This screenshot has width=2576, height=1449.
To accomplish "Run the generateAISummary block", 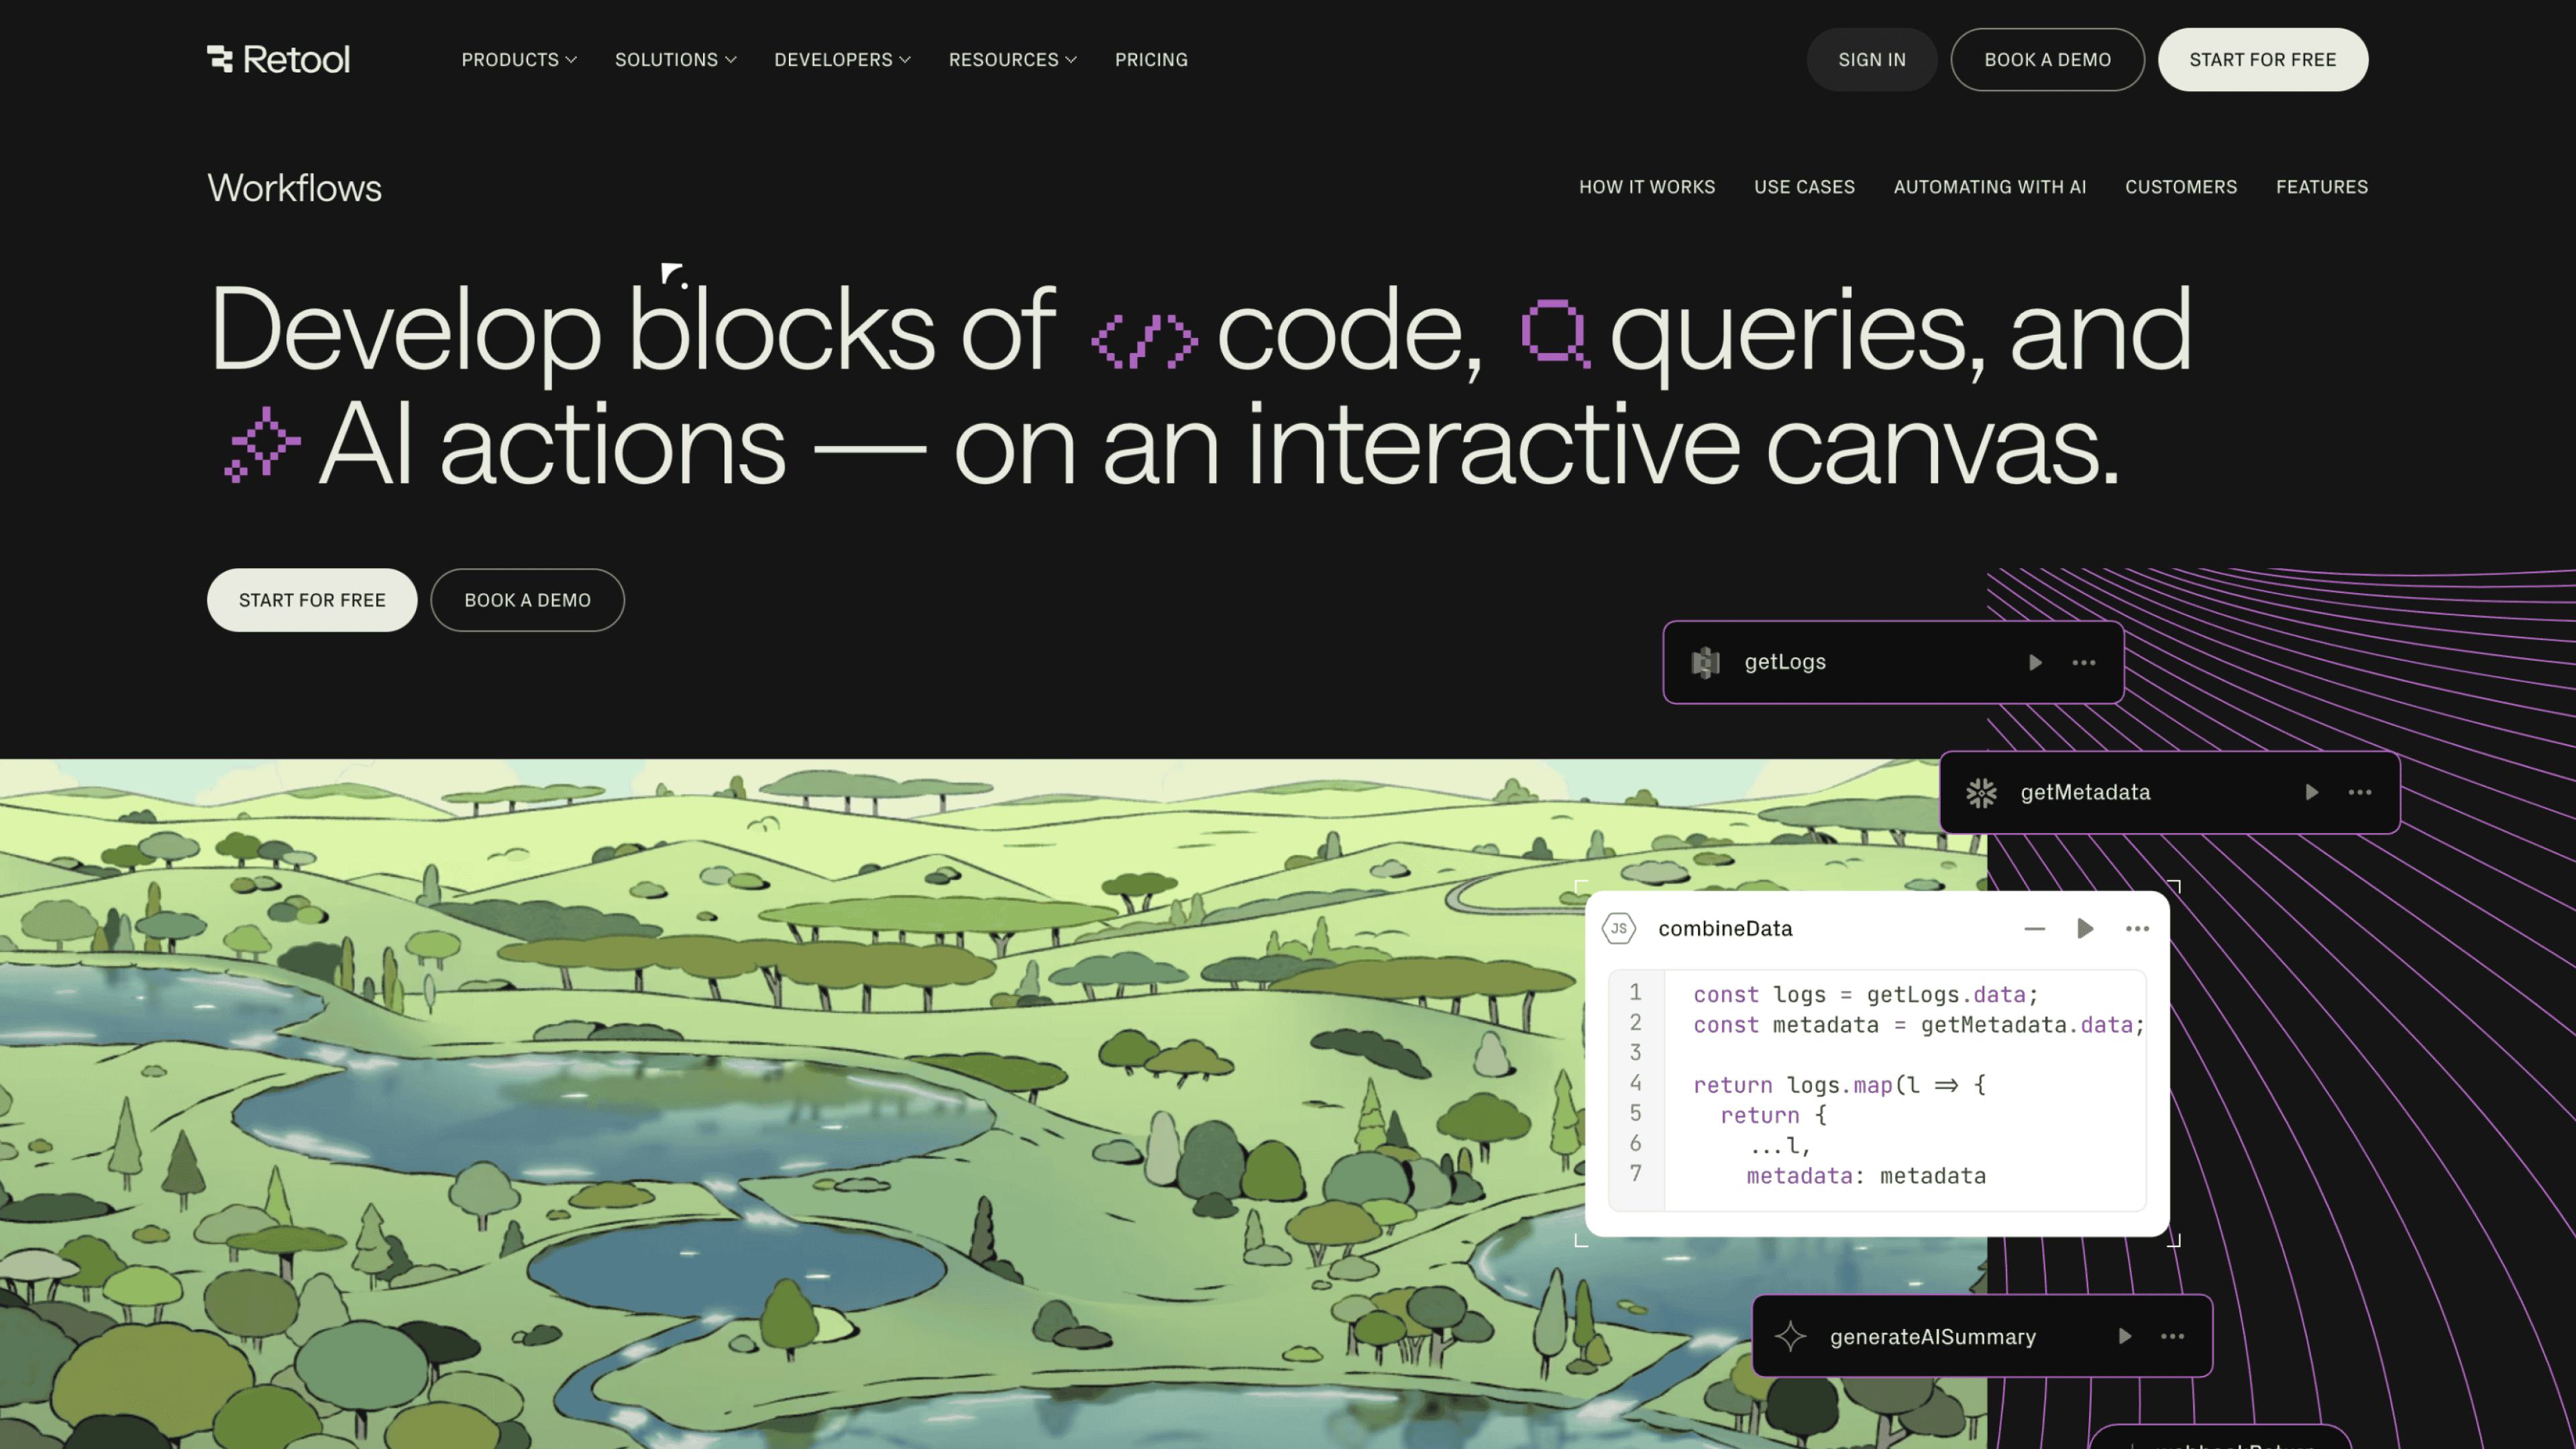I will click(x=2124, y=1336).
